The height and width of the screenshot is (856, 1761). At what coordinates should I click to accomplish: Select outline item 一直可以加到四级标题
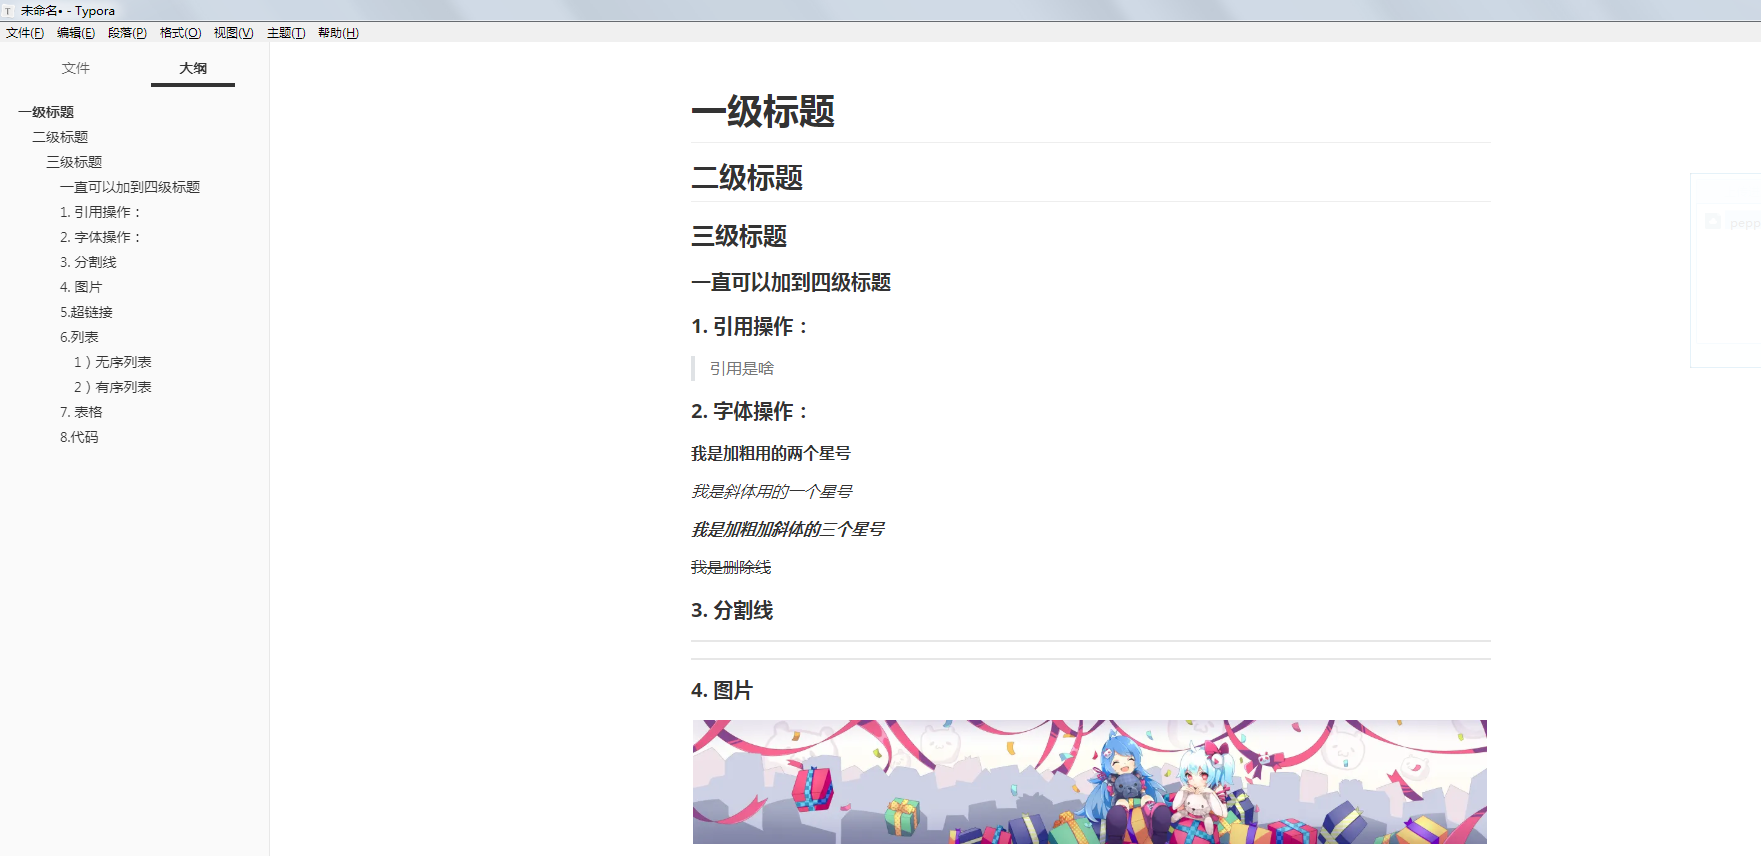130,187
